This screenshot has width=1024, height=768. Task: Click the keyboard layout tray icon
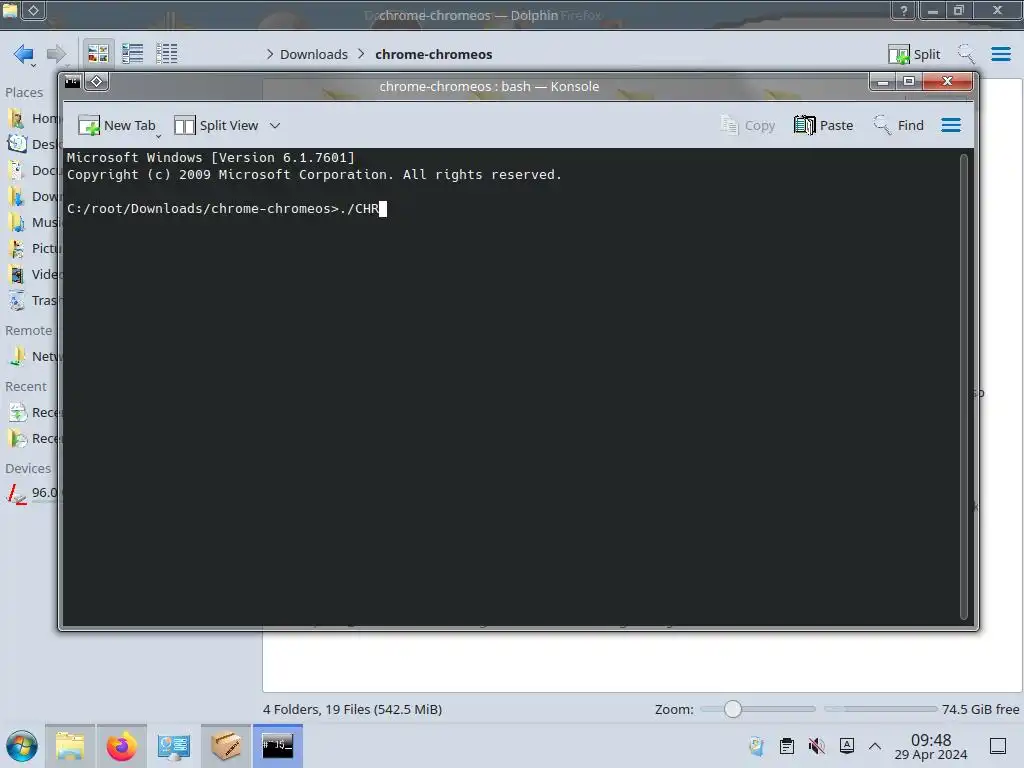coord(846,746)
